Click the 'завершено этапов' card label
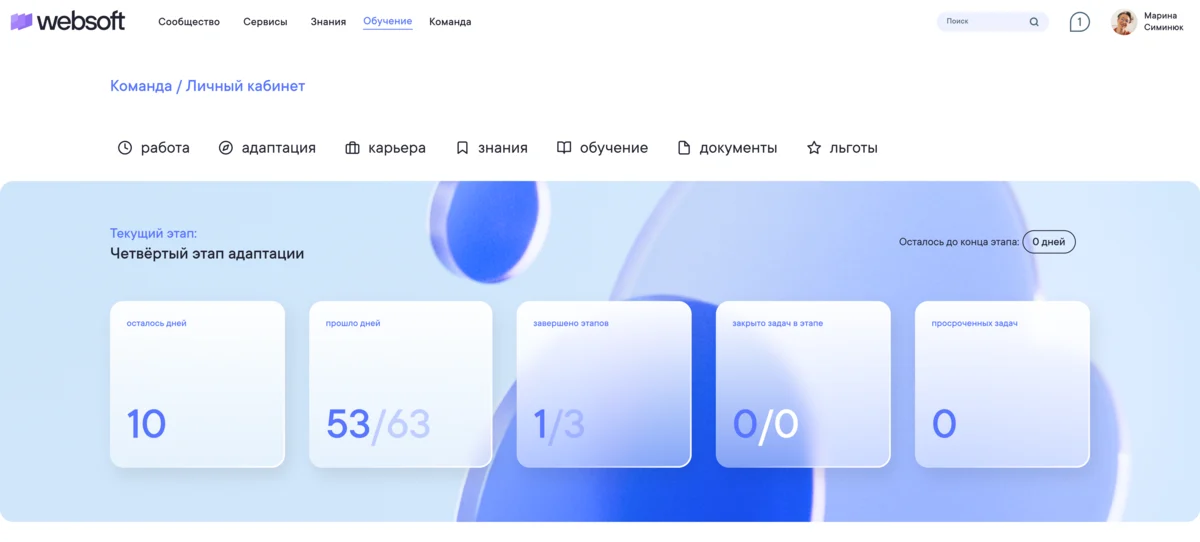The image size is (1200, 542). 571,324
